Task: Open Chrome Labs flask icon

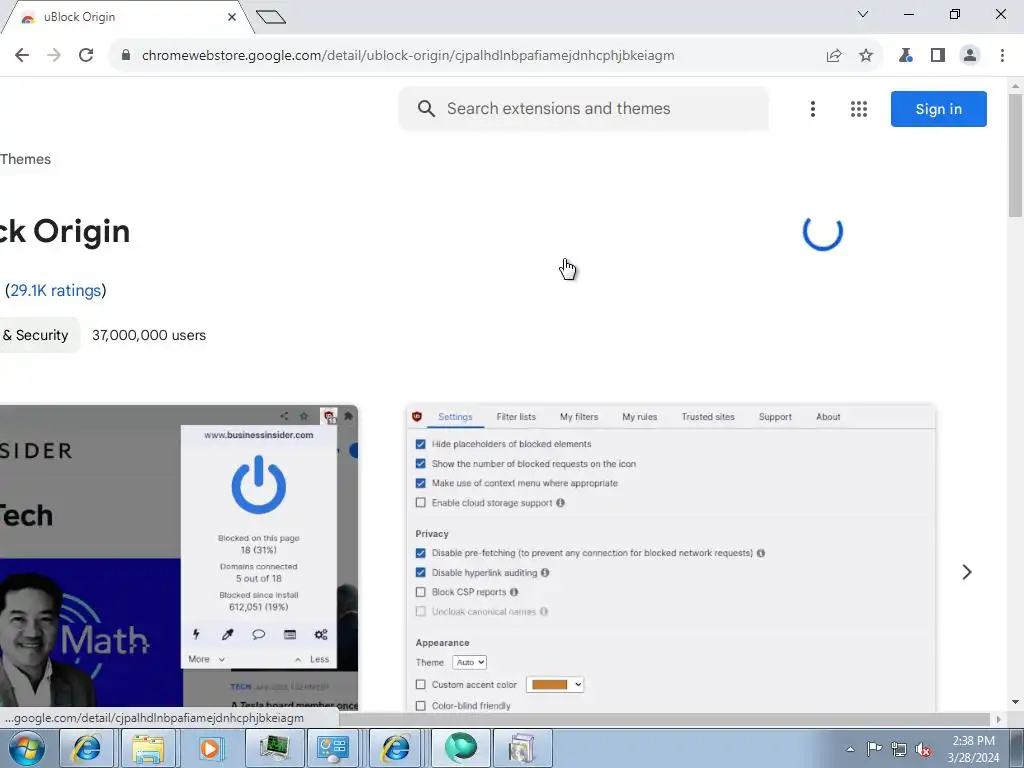Action: coord(905,56)
